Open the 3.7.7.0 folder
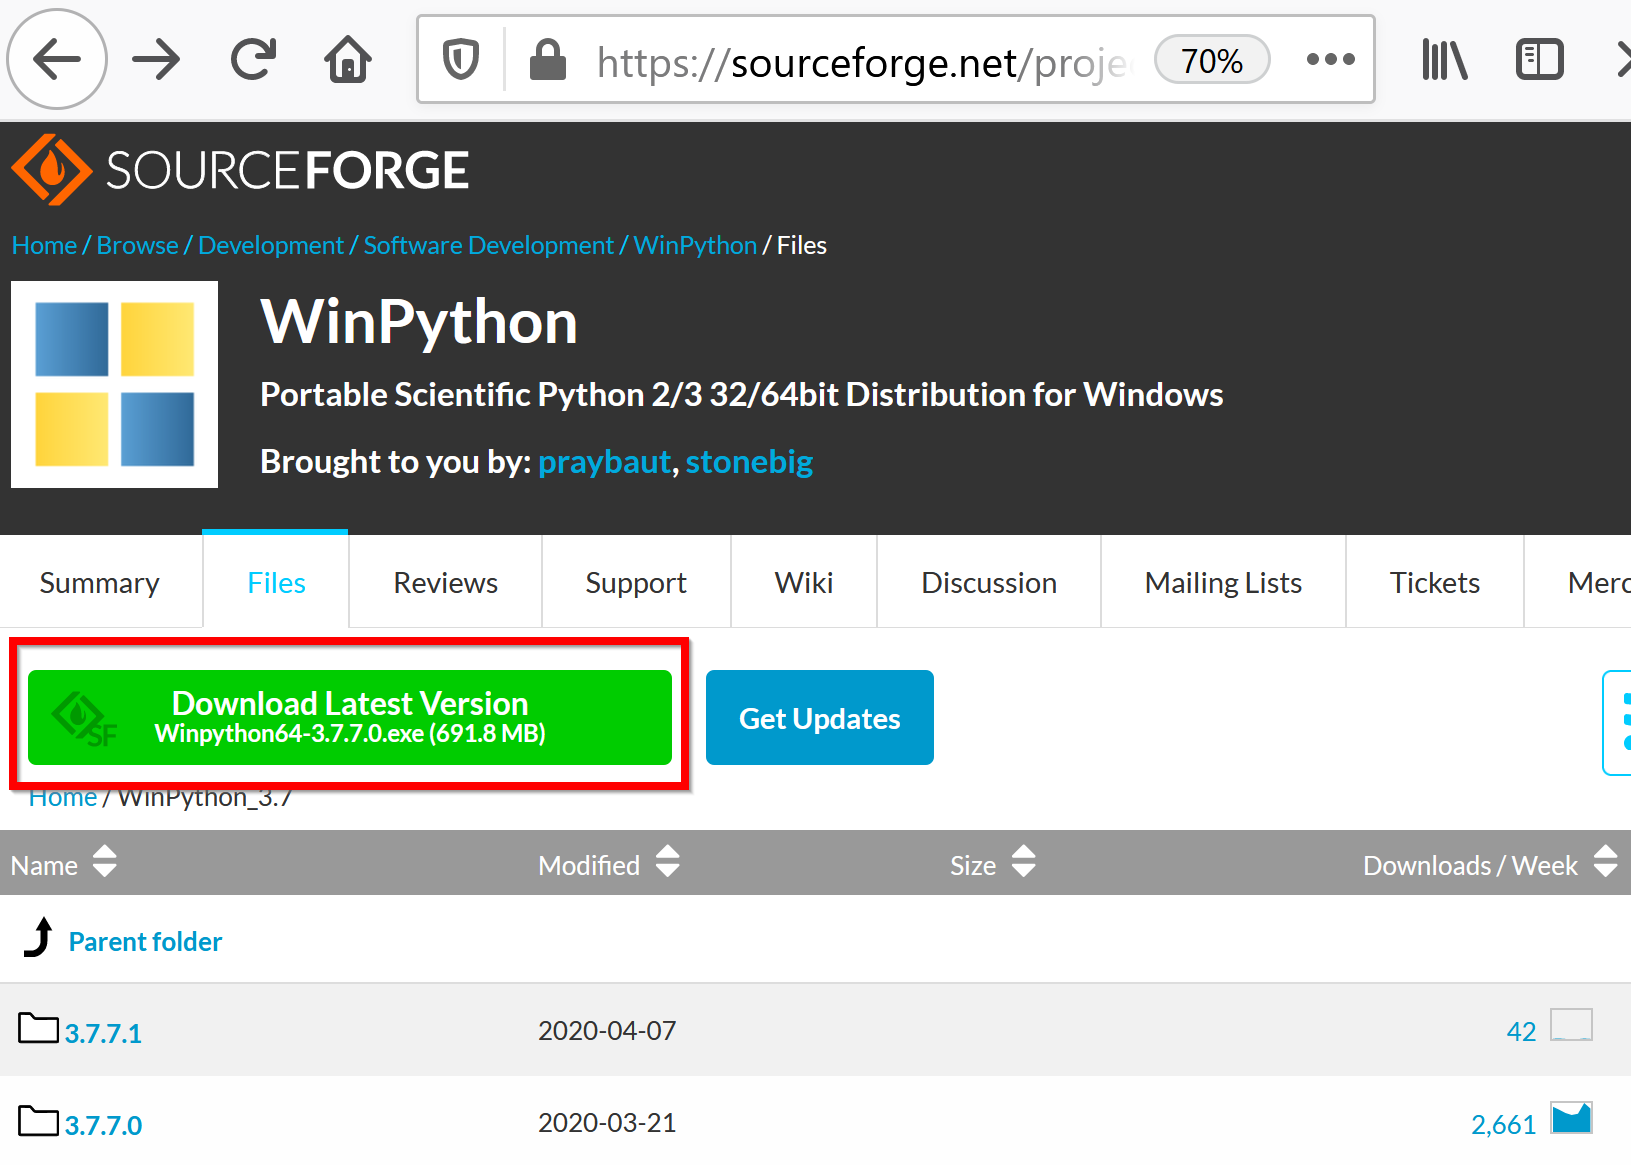The width and height of the screenshot is (1631, 1165). [103, 1125]
